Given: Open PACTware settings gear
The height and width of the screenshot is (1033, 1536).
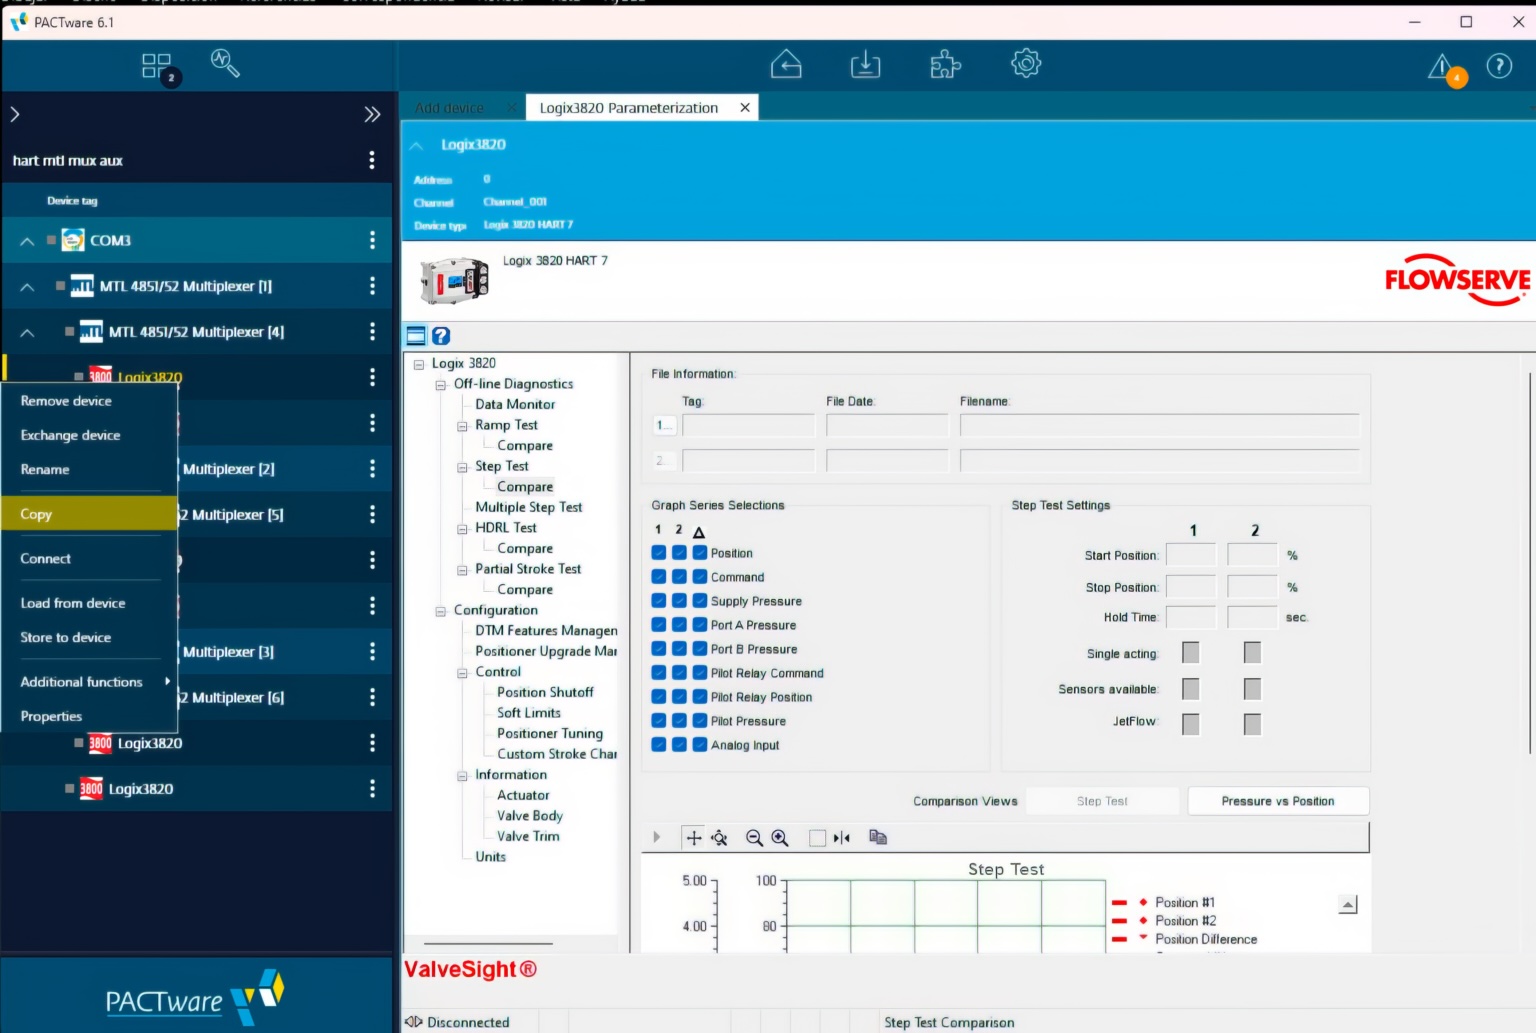Looking at the screenshot, I should click(1026, 64).
